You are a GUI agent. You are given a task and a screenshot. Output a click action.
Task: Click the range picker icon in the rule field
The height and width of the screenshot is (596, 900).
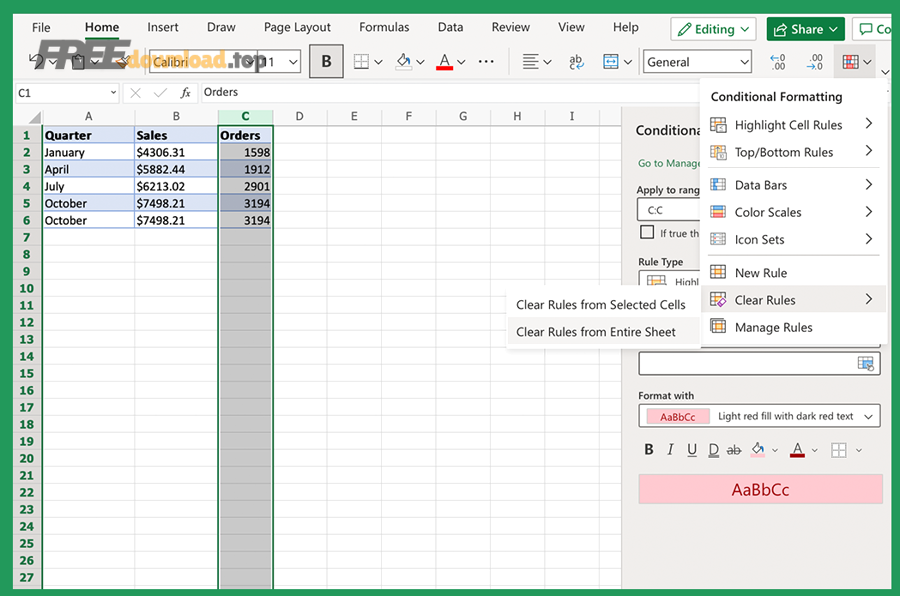(x=866, y=363)
